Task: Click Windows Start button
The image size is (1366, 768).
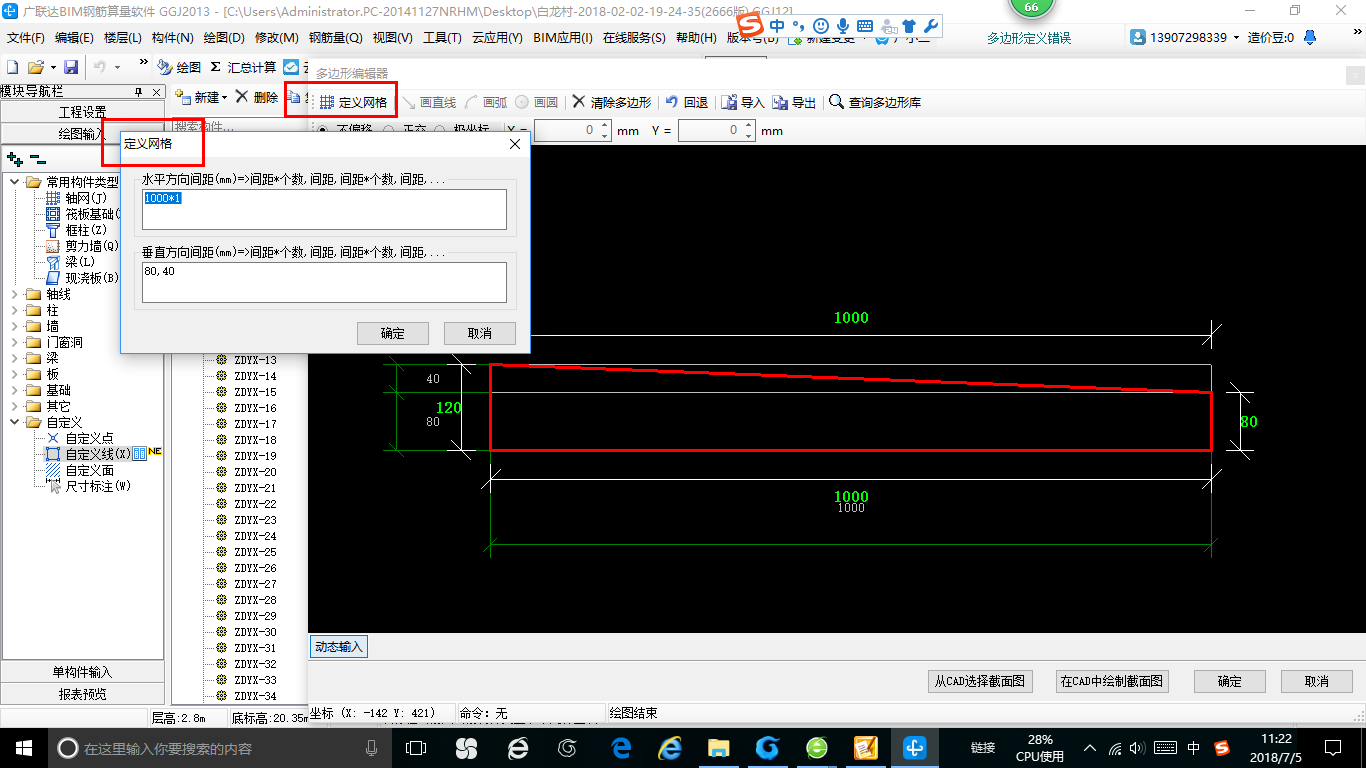Action: [x=22, y=747]
